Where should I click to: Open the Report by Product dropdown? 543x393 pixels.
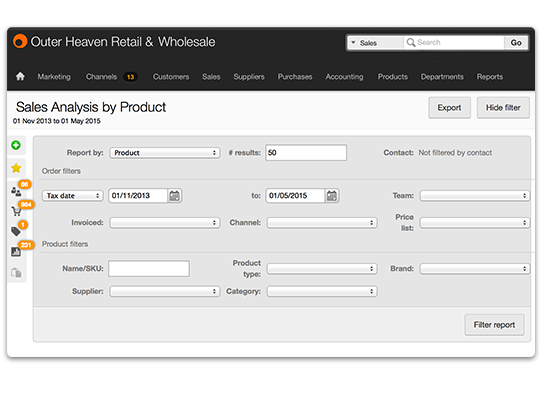(165, 153)
